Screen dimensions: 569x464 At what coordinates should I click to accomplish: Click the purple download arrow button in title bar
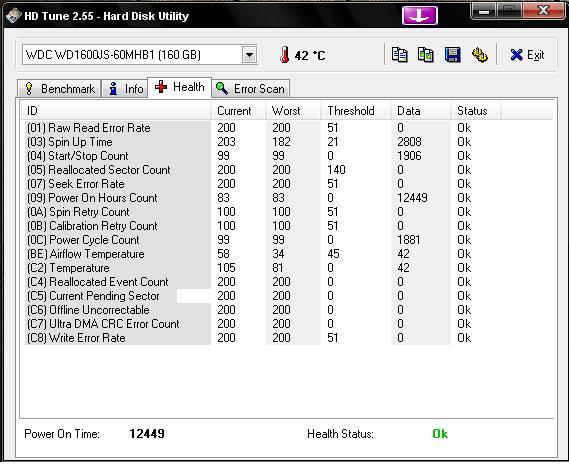point(420,16)
